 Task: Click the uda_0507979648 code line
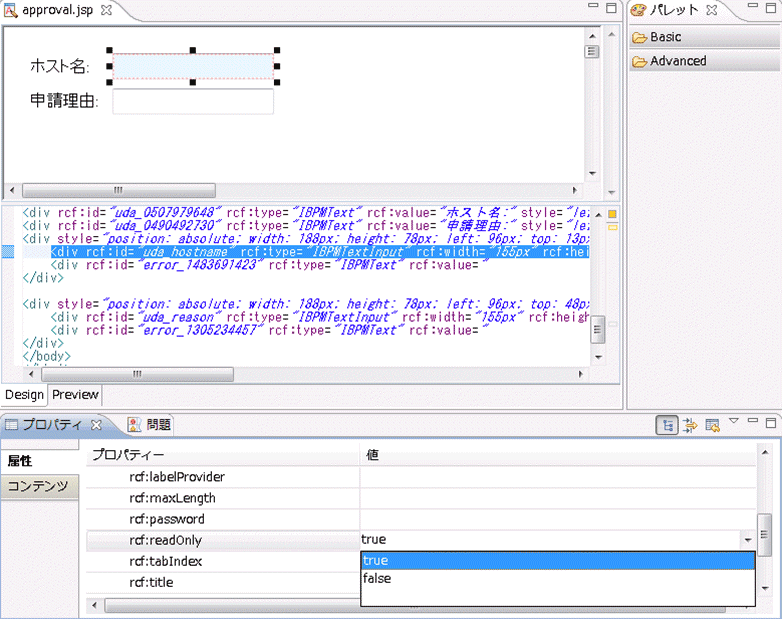[x=306, y=212]
